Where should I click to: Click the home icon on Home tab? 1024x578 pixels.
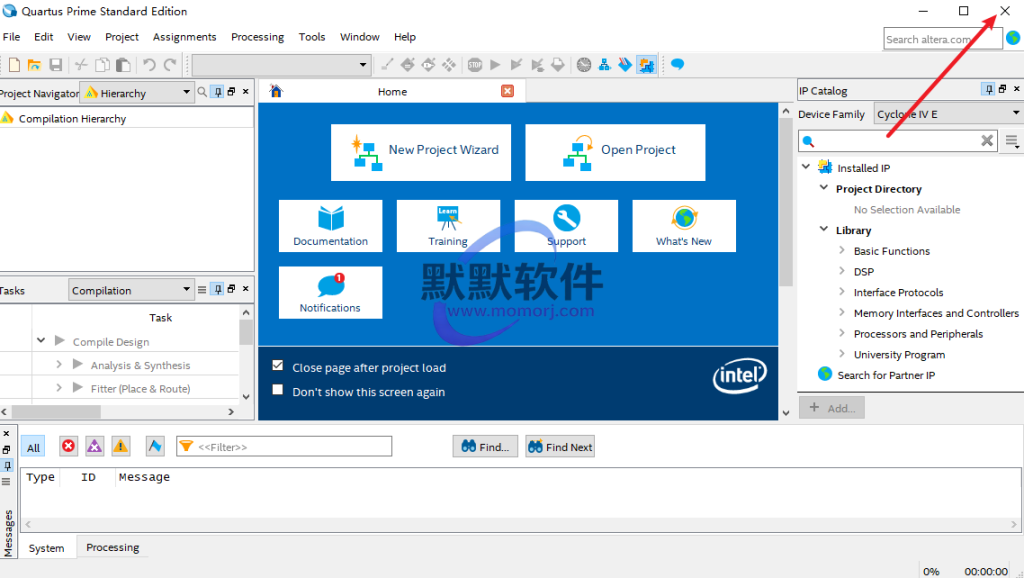coord(276,91)
